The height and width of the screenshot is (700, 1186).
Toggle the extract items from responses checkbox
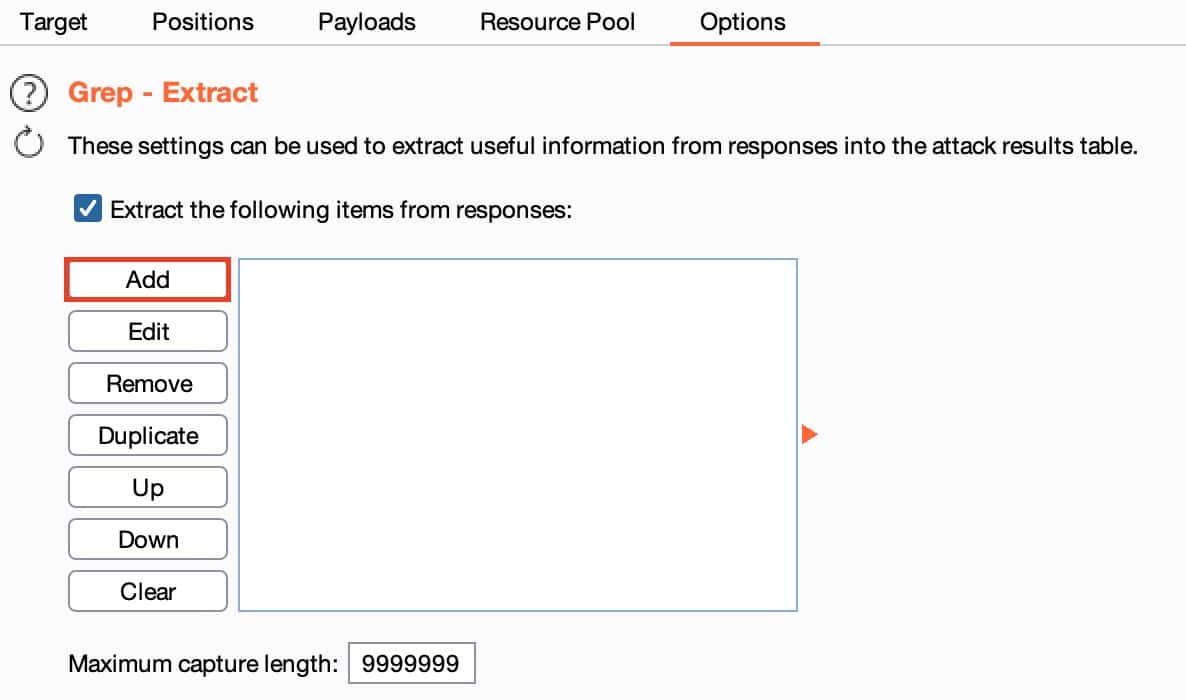(x=88, y=210)
